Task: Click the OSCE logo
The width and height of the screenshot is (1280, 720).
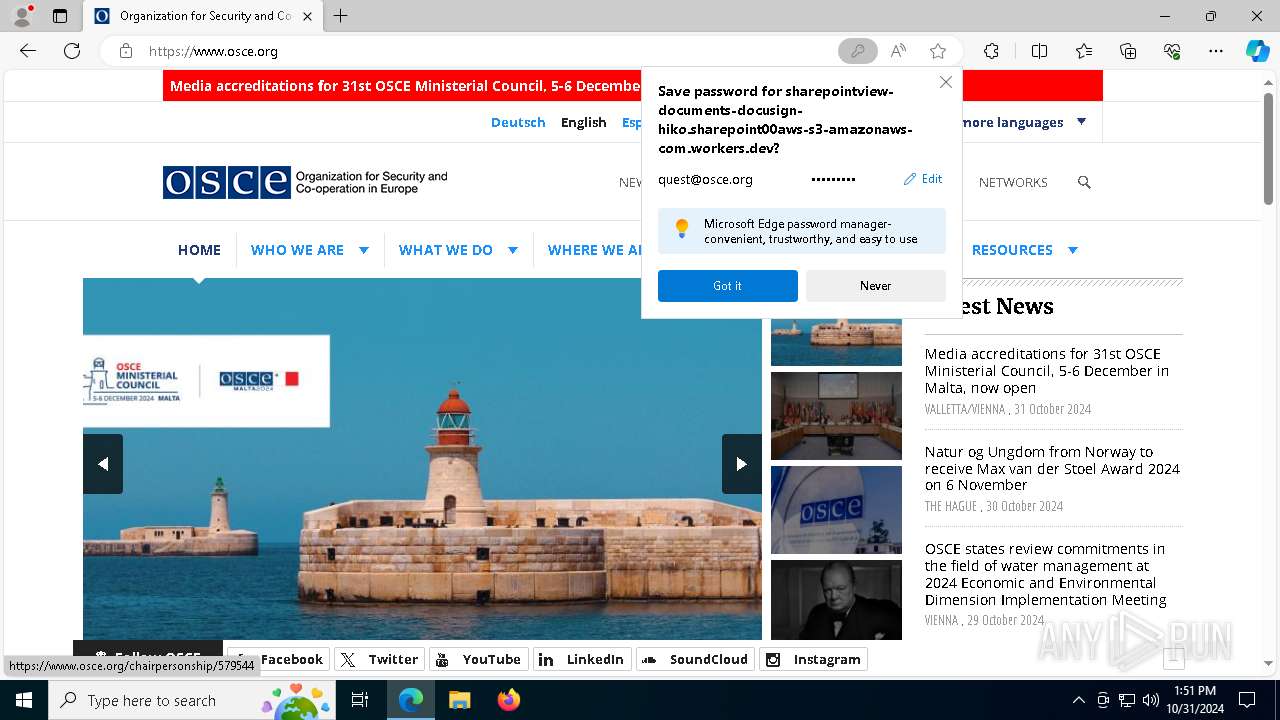Action: pos(305,182)
